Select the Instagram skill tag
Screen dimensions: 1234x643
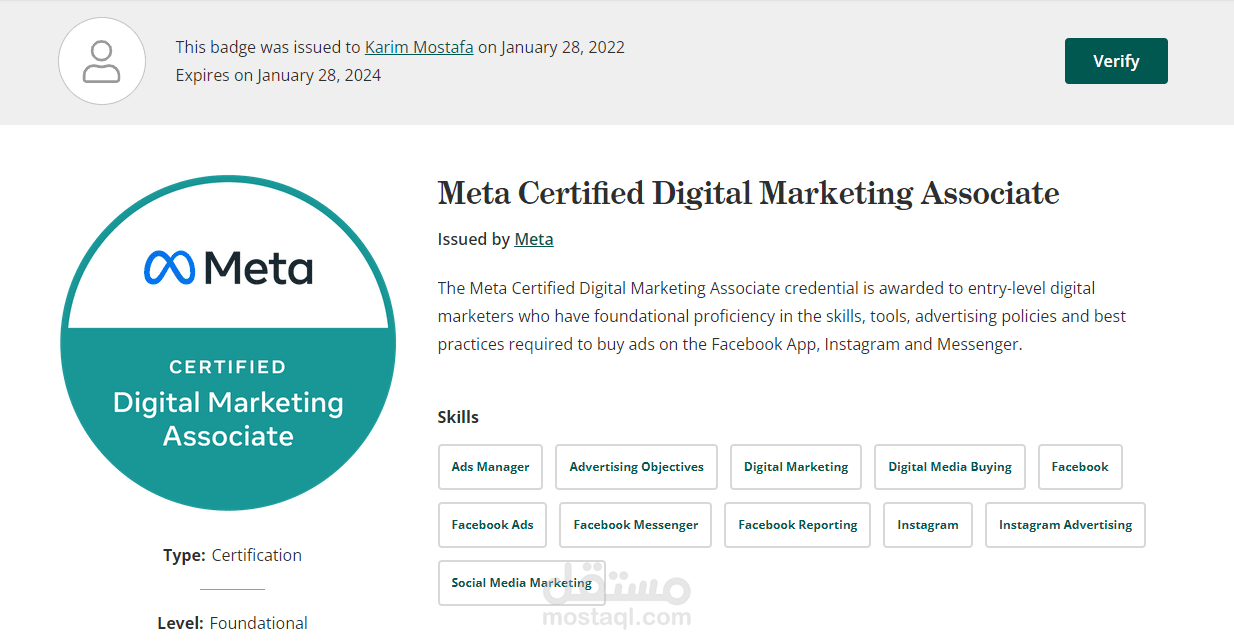(x=928, y=525)
